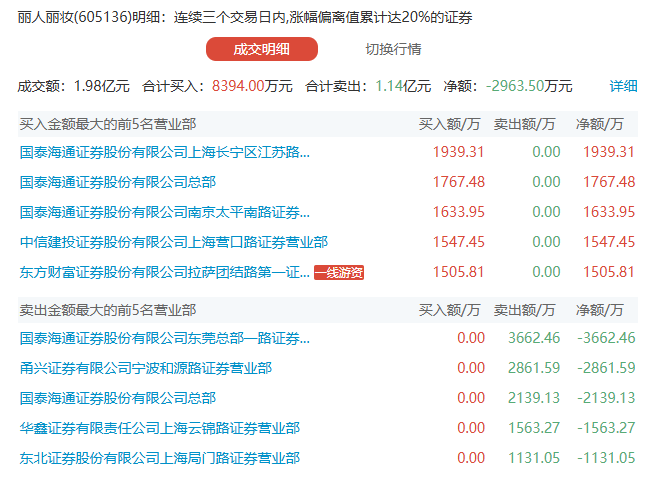Click 净额/万 column header in buy table
The height and width of the screenshot is (485, 657).
[x=600, y=124]
